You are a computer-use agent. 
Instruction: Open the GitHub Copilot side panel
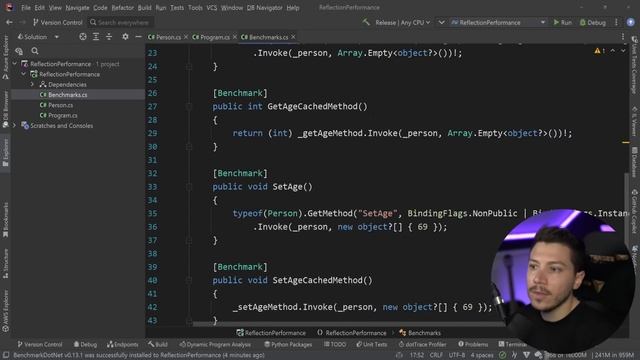pos(634,212)
